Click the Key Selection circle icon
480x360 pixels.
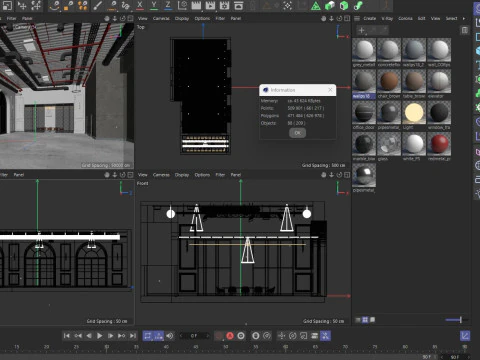point(241,336)
